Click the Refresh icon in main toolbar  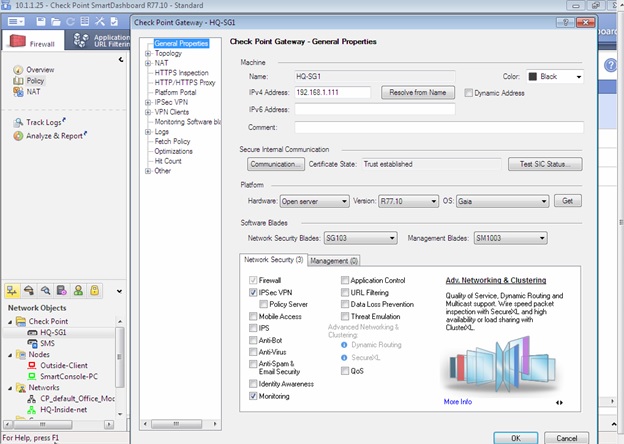[x=70, y=21]
